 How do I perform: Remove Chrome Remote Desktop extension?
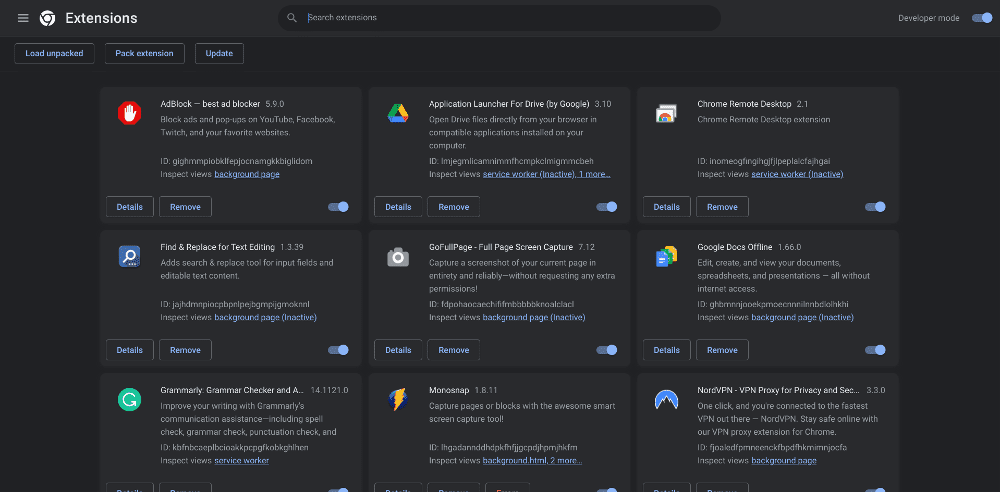tap(723, 207)
